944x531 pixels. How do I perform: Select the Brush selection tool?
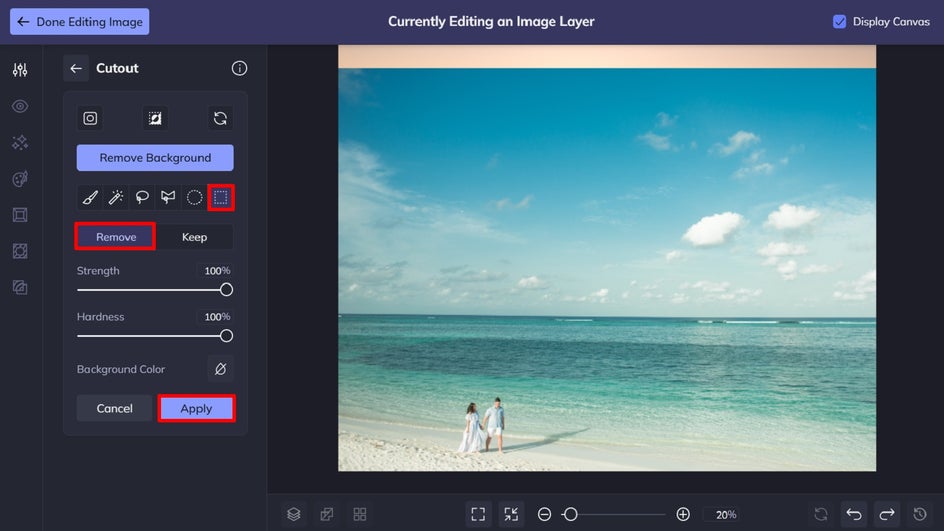[x=90, y=197]
